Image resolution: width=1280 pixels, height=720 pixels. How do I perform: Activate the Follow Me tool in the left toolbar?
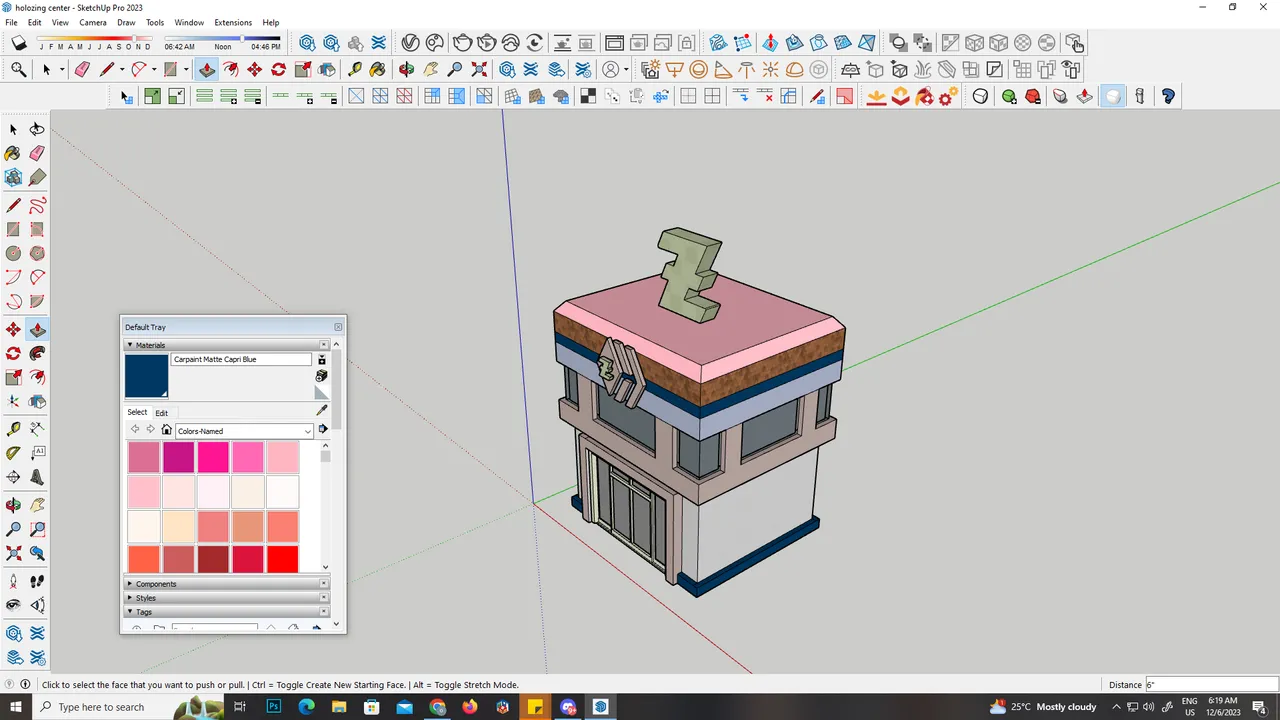37,353
